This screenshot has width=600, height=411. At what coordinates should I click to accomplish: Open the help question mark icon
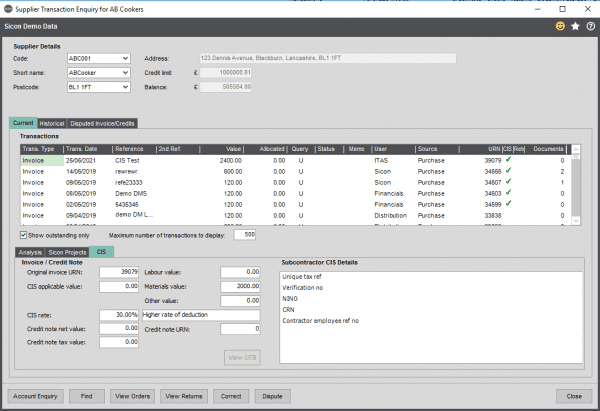click(x=591, y=26)
